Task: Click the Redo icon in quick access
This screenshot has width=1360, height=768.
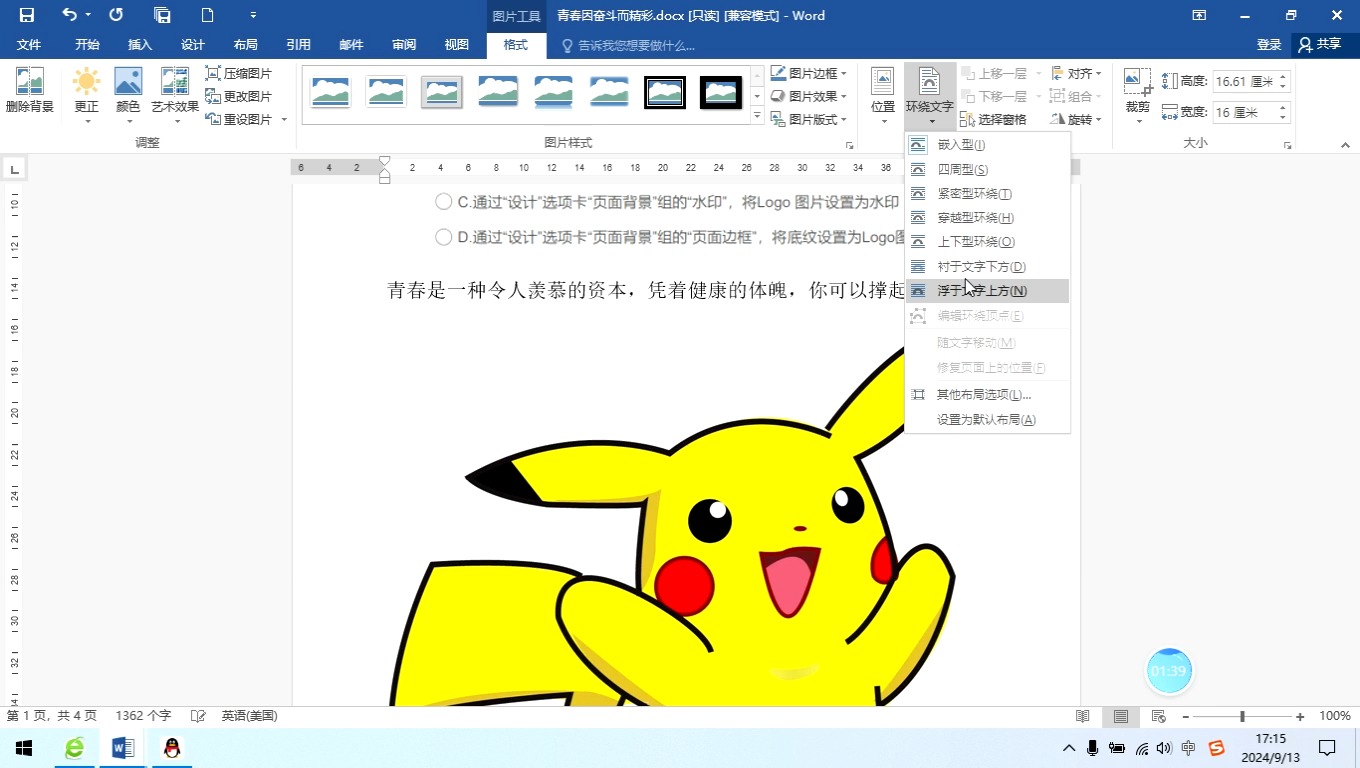Action: pyautogui.click(x=116, y=15)
